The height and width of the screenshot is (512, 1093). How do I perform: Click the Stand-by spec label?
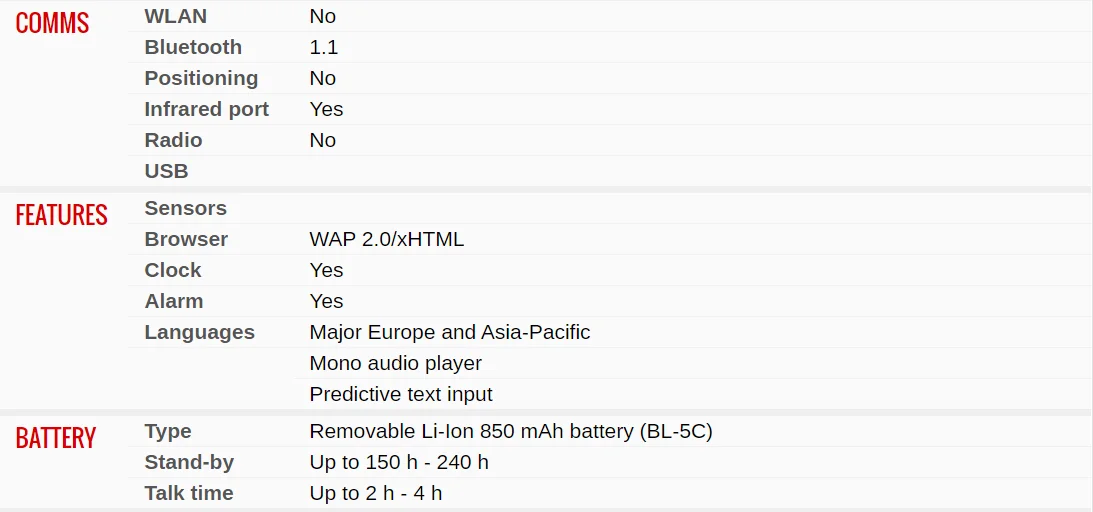(189, 462)
